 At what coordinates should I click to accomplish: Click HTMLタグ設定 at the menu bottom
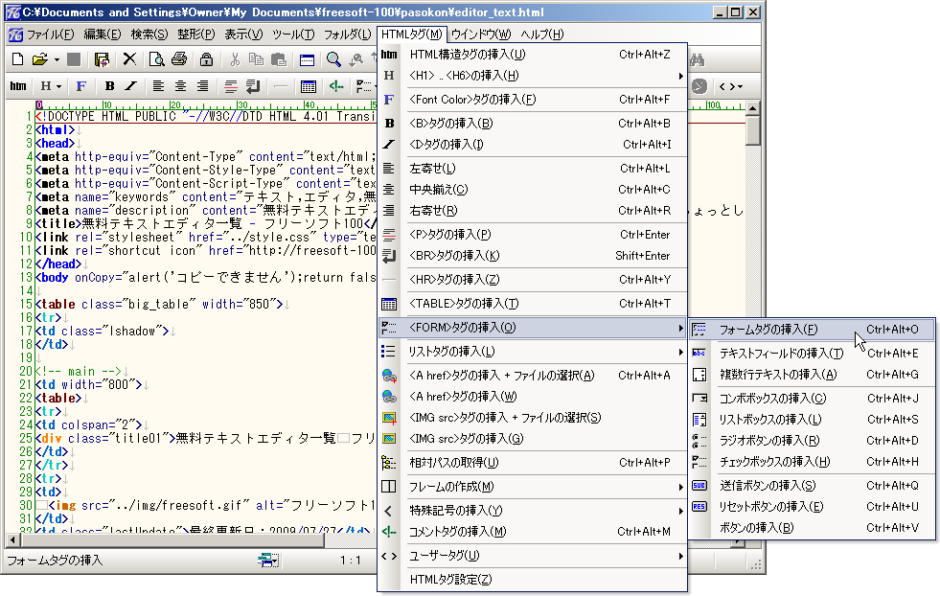[x=451, y=580]
